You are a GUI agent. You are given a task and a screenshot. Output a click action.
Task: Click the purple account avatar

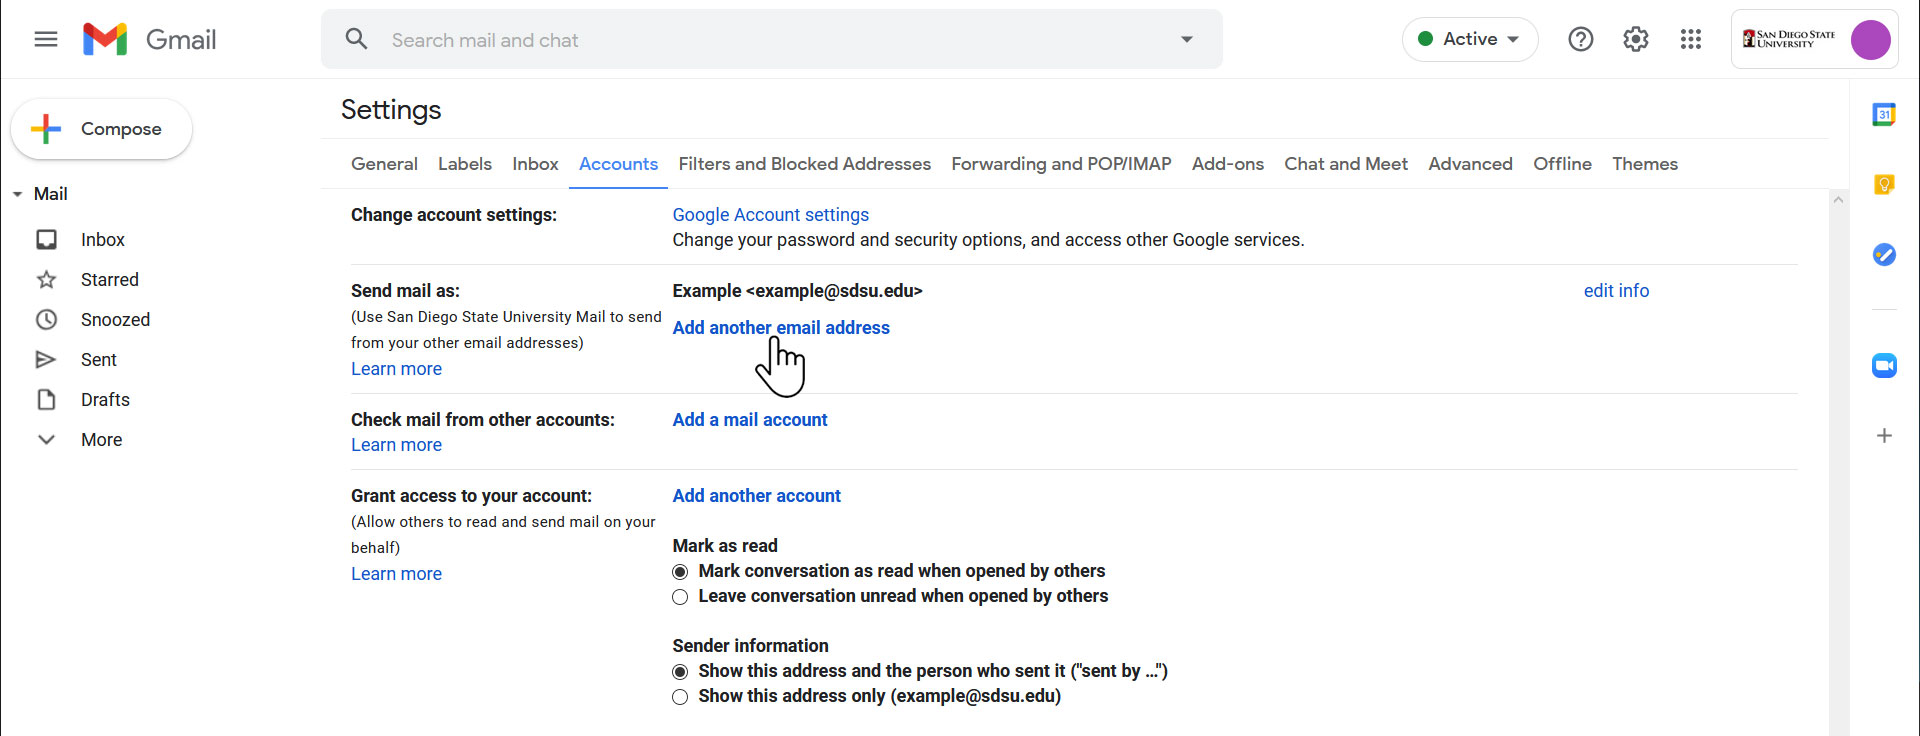point(1870,40)
